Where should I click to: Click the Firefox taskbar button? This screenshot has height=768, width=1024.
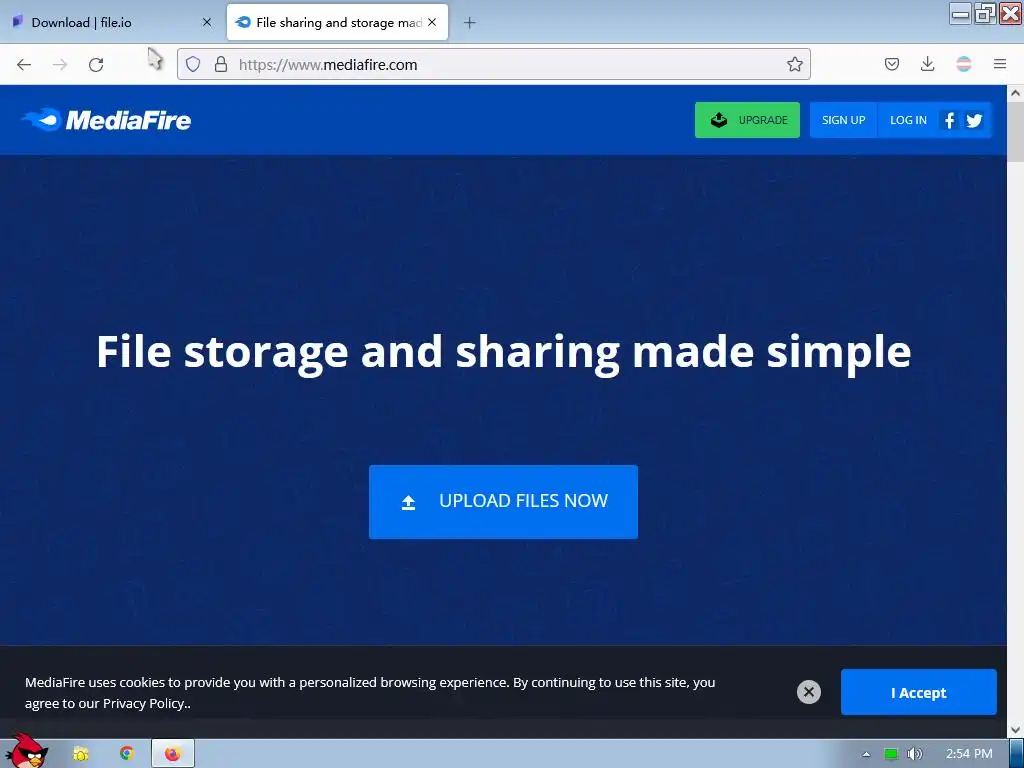click(172, 754)
